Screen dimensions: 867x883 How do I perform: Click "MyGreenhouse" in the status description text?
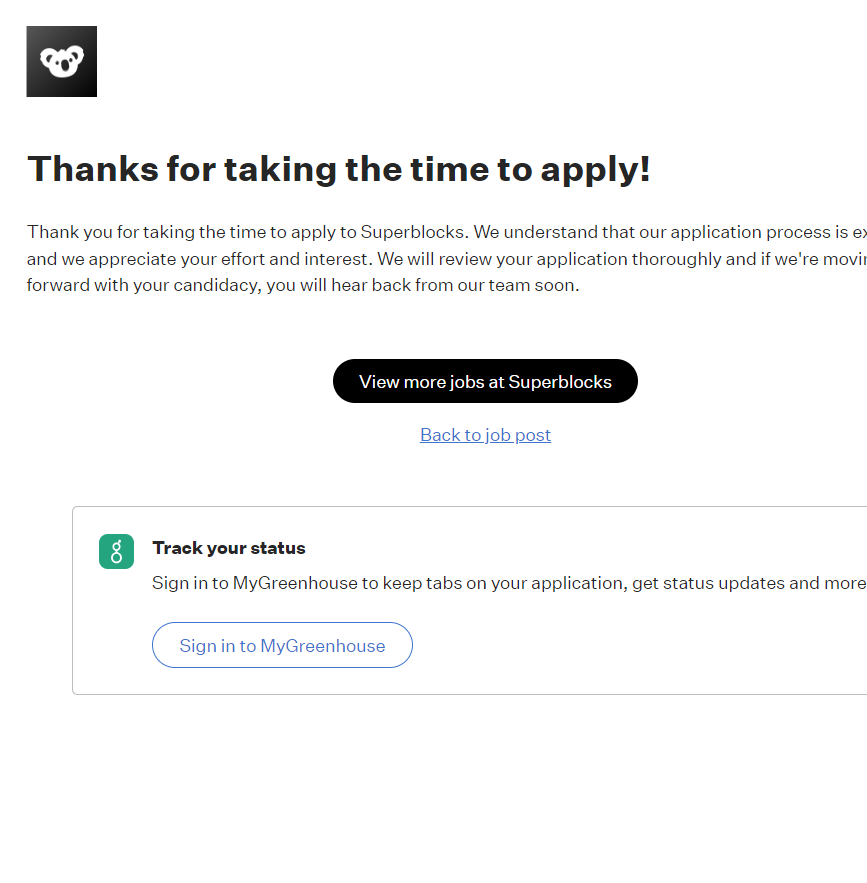point(295,583)
